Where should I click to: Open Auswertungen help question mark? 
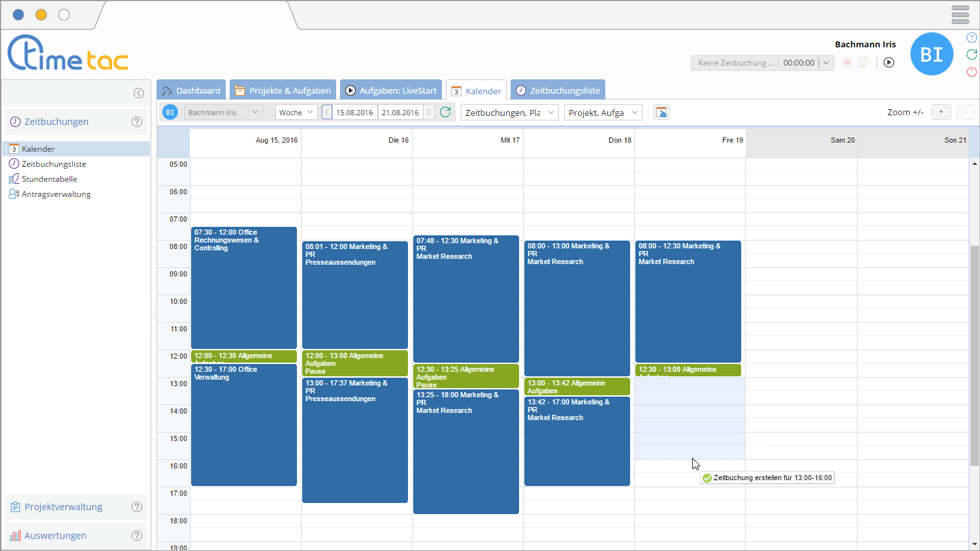(x=137, y=535)
